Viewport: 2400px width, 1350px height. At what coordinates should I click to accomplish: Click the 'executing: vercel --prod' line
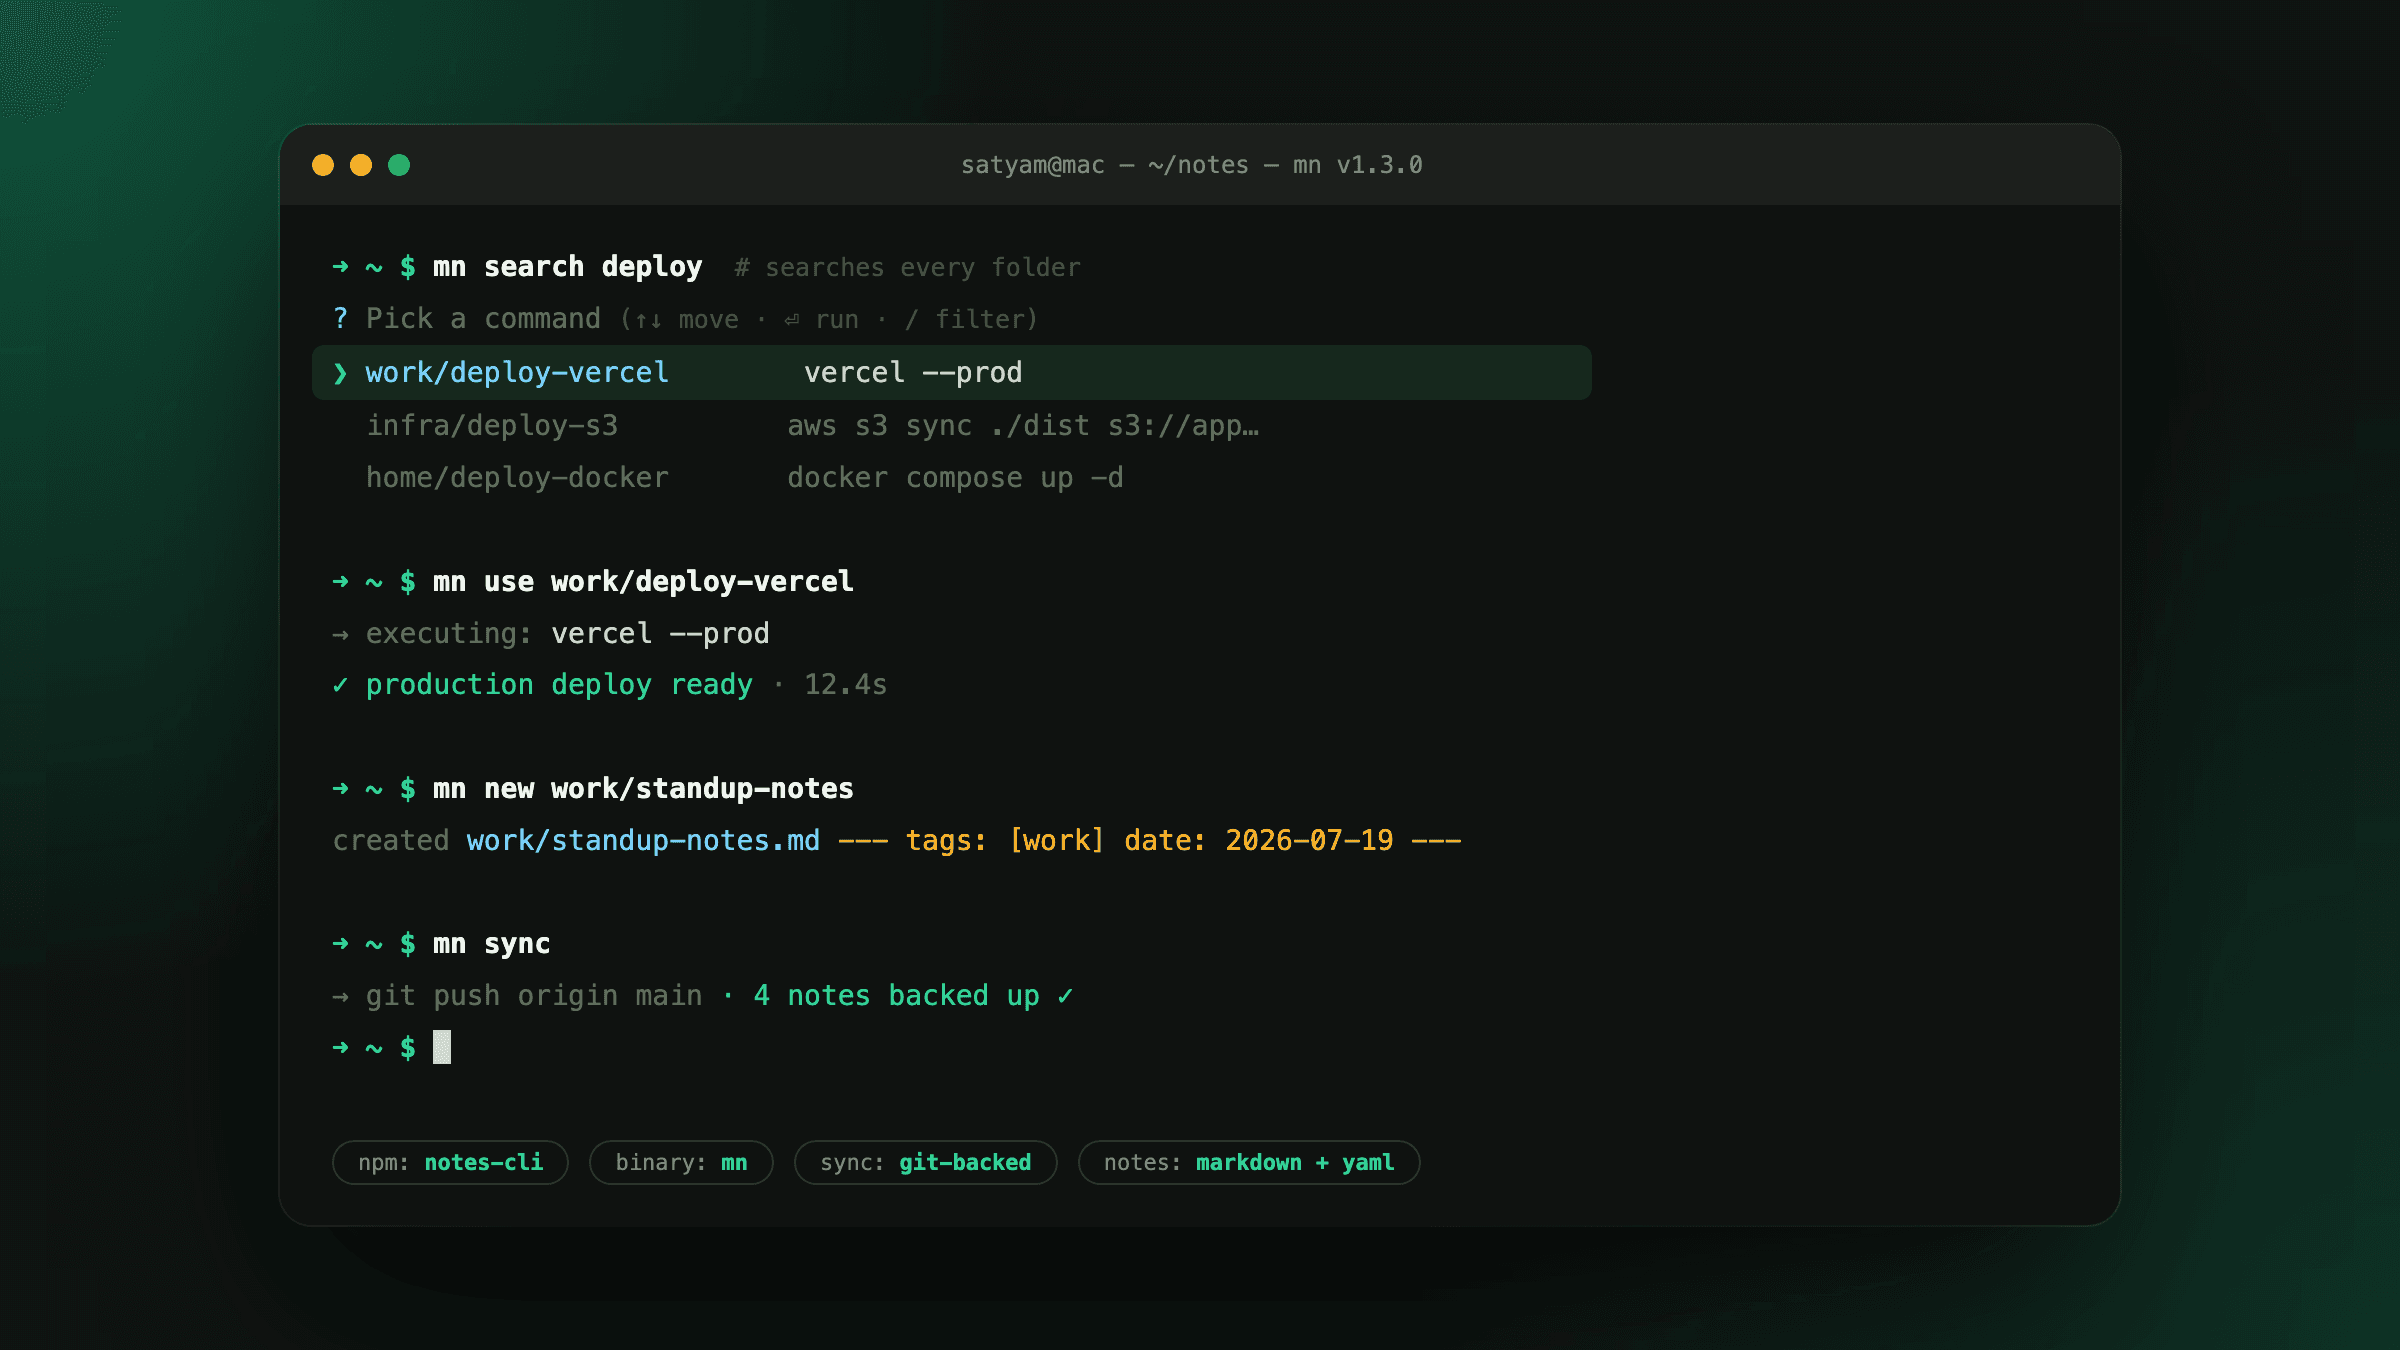551,634
